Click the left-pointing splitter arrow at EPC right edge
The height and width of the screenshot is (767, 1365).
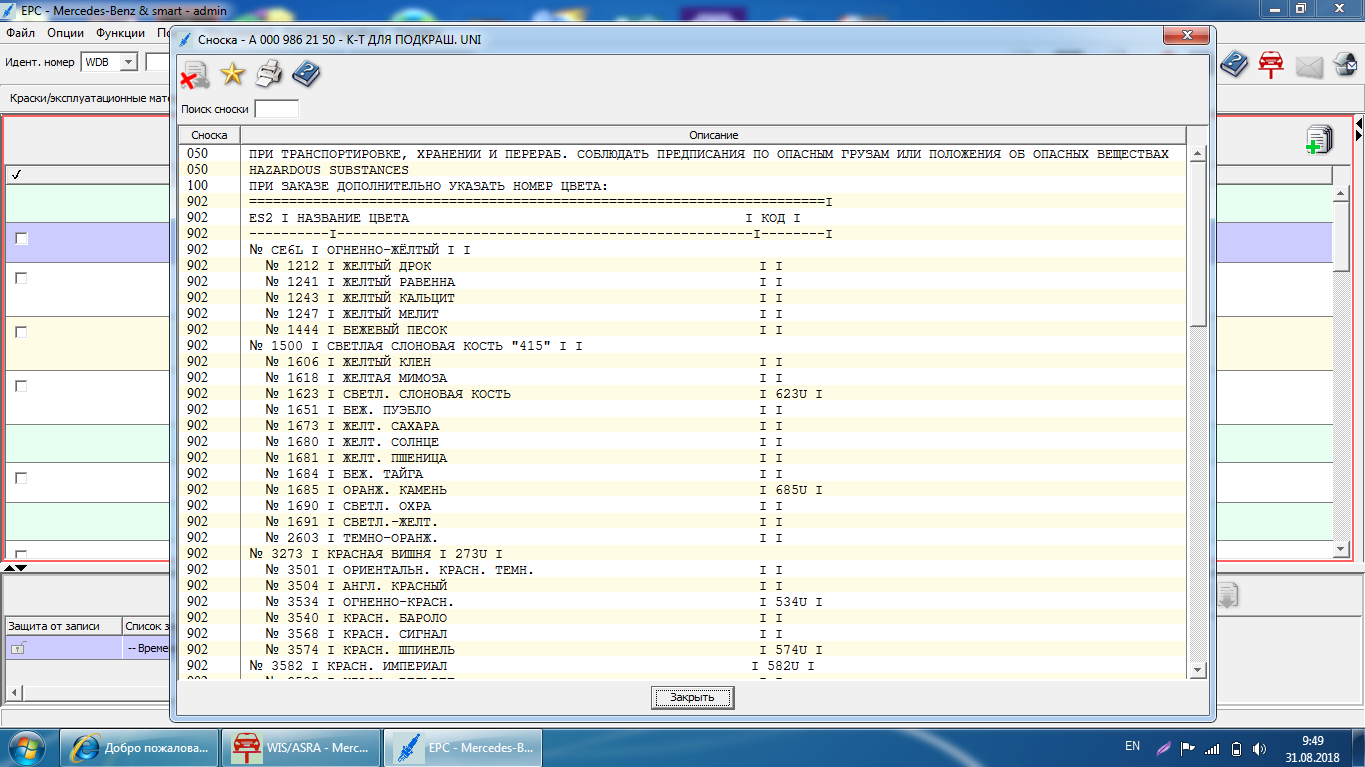(1360, 123)
